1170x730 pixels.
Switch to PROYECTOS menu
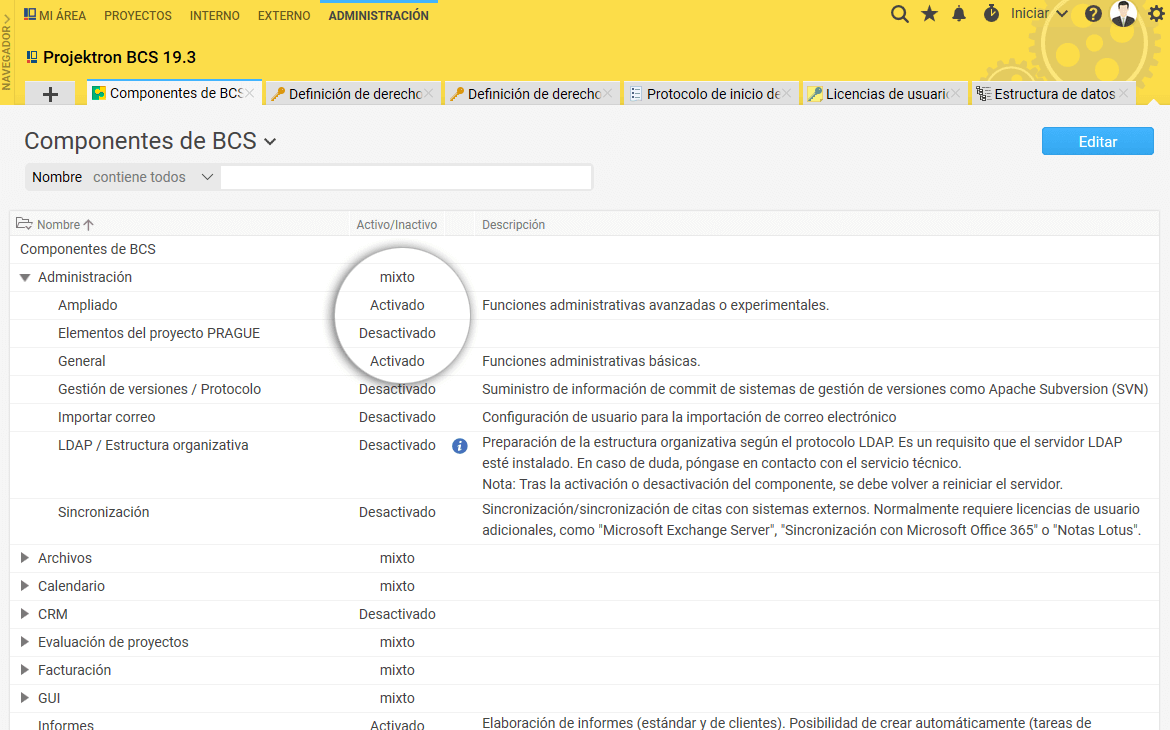pyautogui.click(x=138, y=15)
